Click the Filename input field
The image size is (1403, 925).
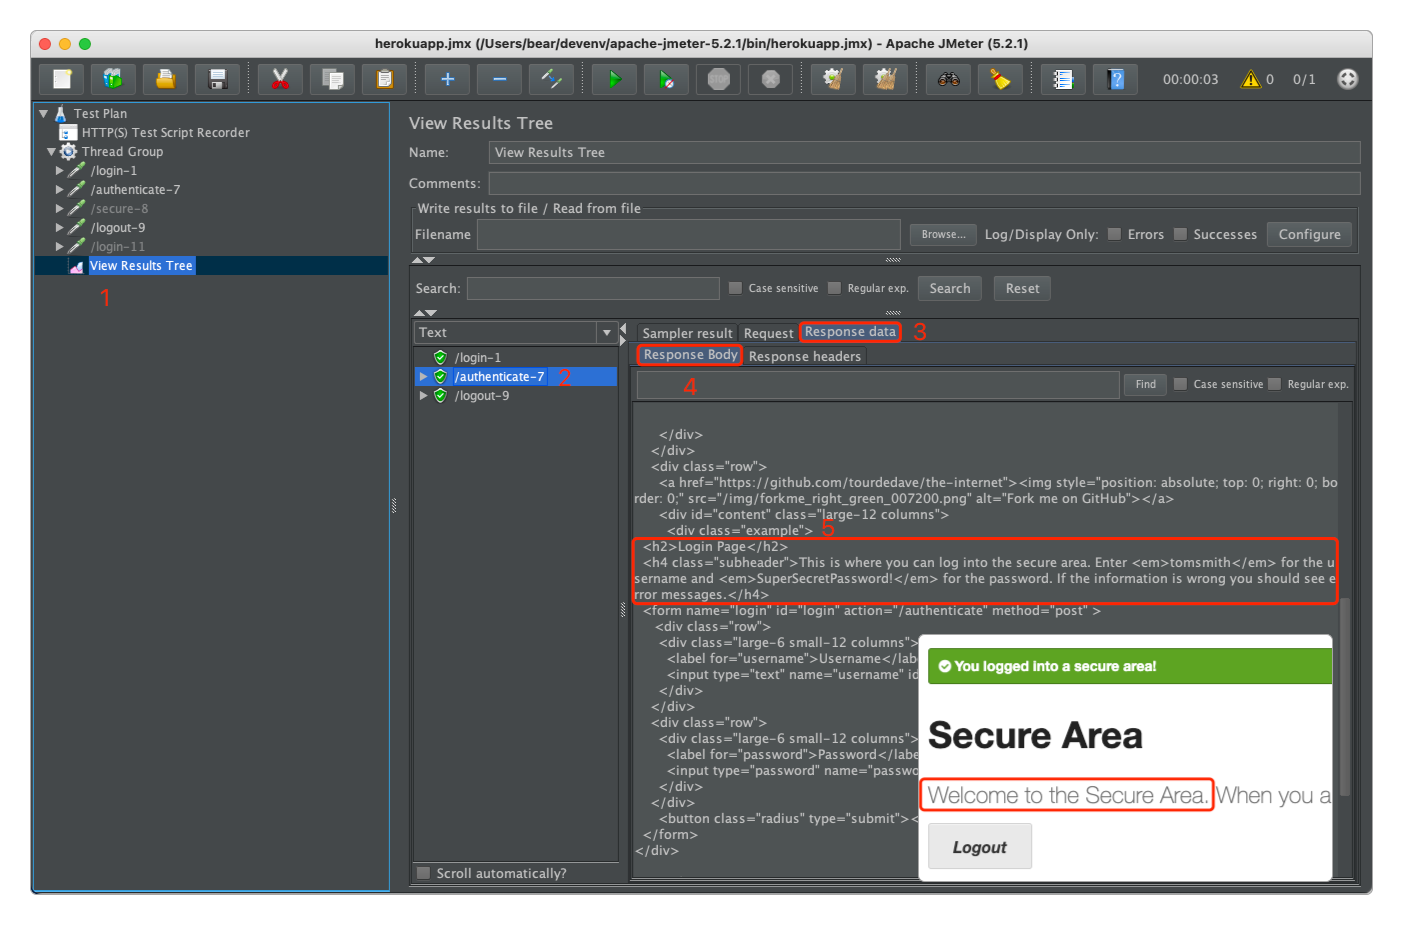pos(689,234)
